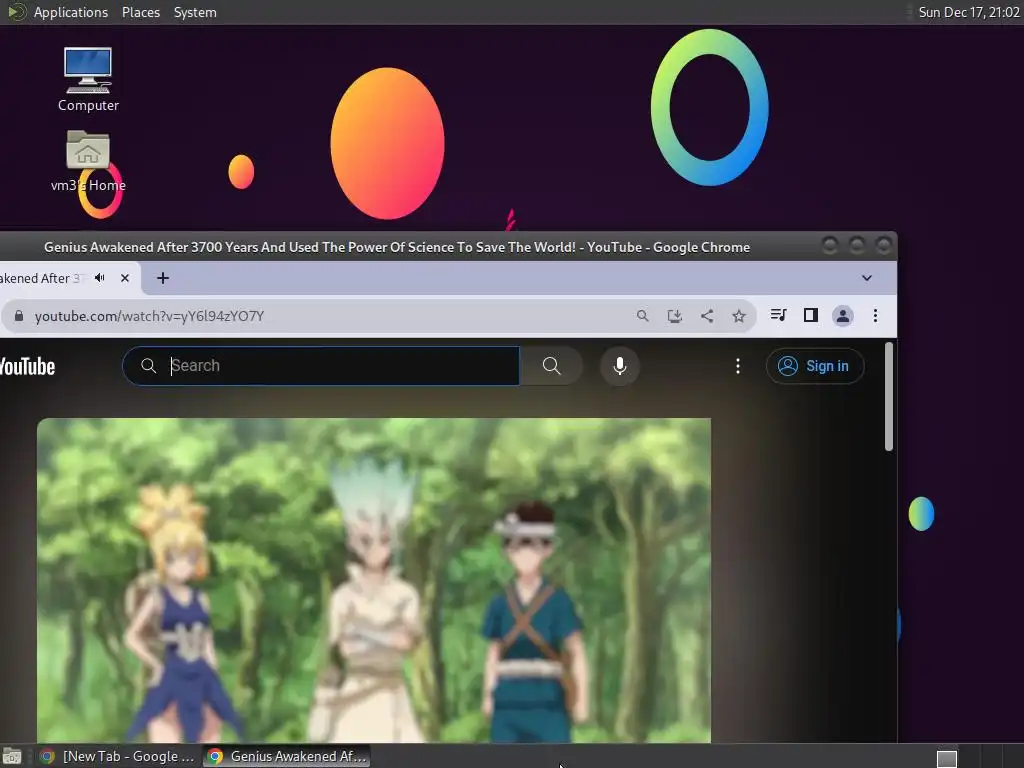Screen dimensions: 1024x768
Task: Open the Applications menu
Action: (71, 12)
